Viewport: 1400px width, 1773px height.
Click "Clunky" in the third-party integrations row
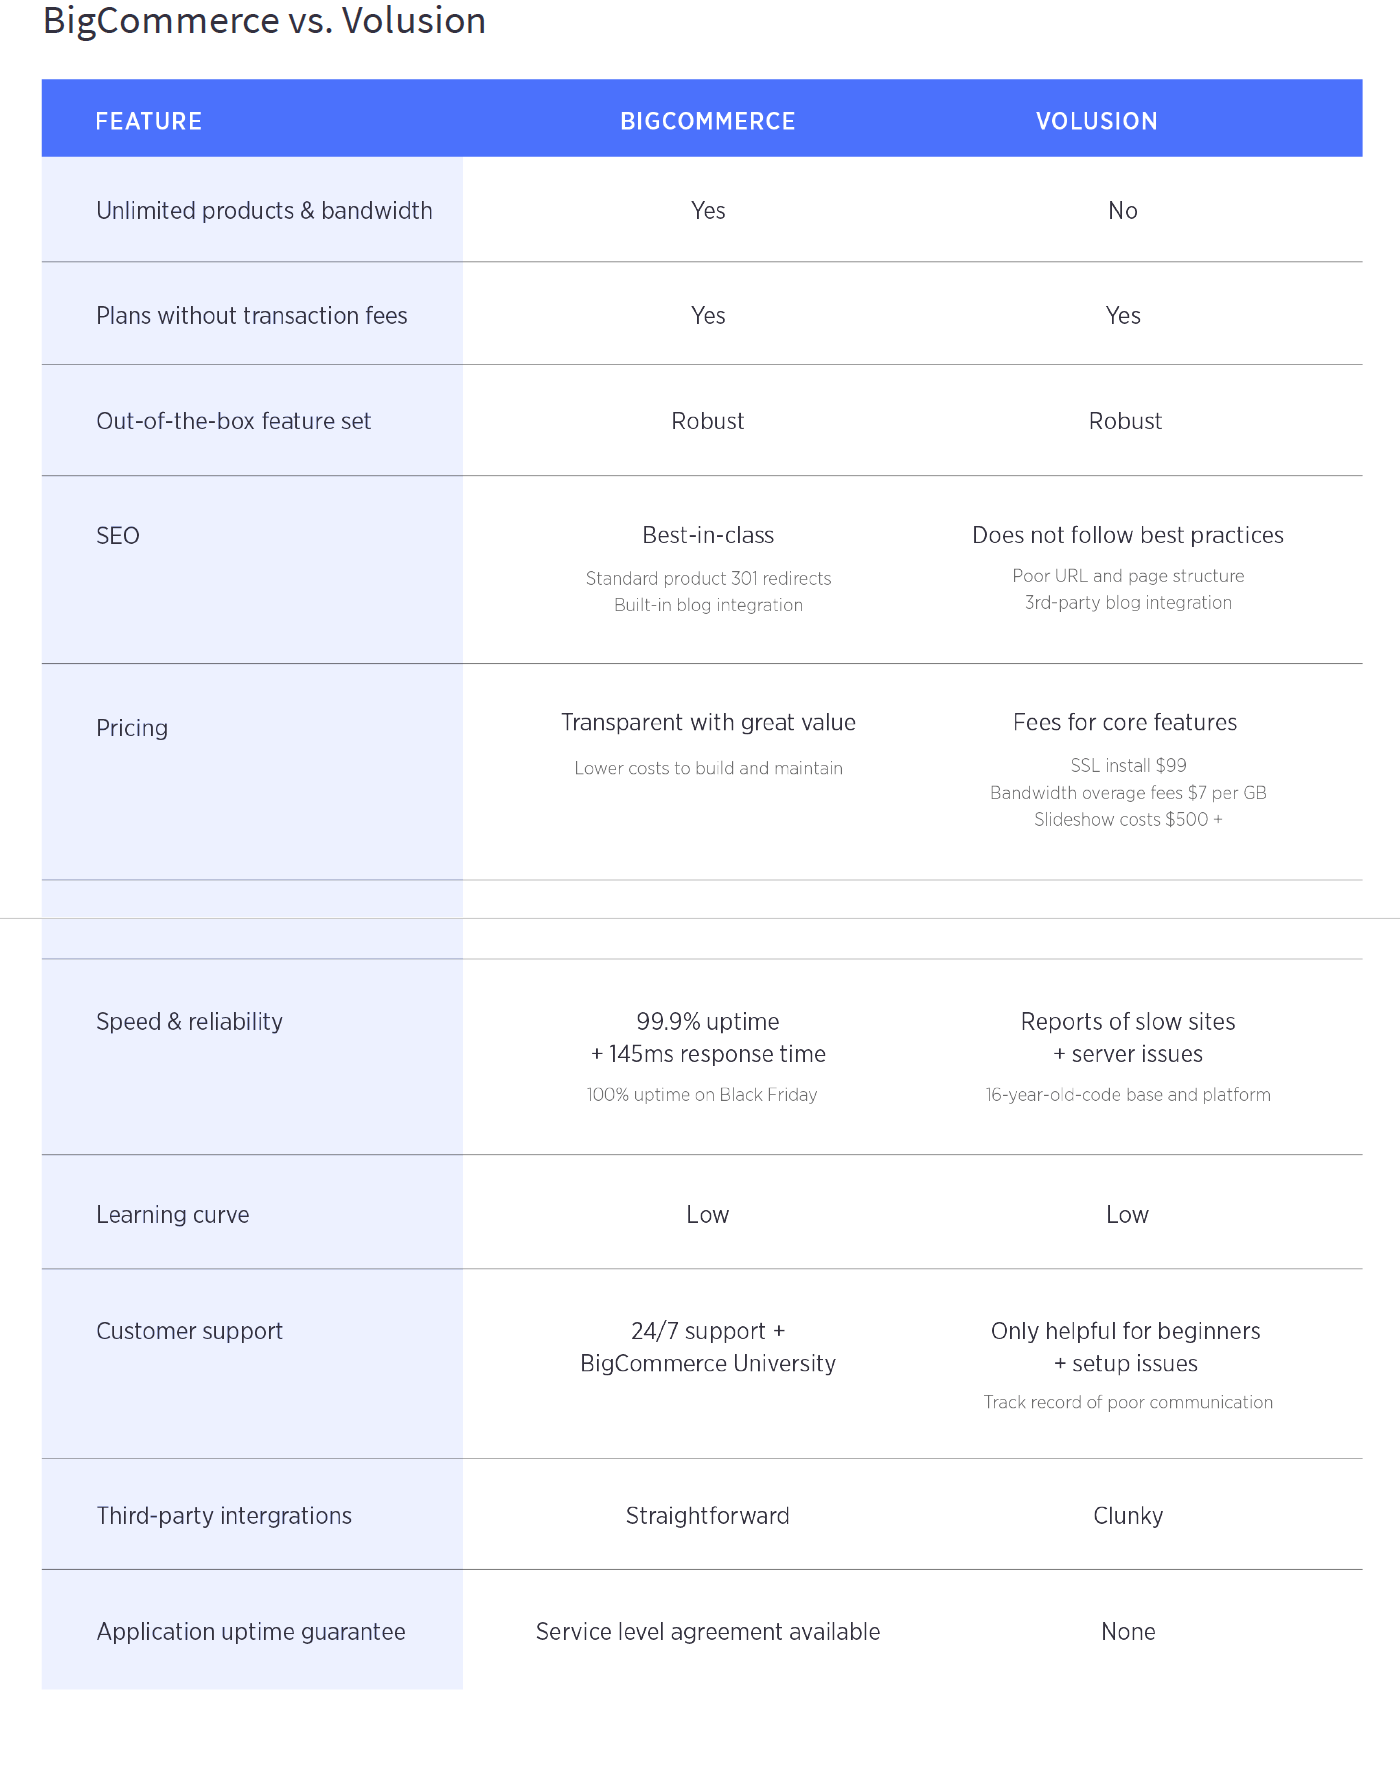[1128, 1516]
